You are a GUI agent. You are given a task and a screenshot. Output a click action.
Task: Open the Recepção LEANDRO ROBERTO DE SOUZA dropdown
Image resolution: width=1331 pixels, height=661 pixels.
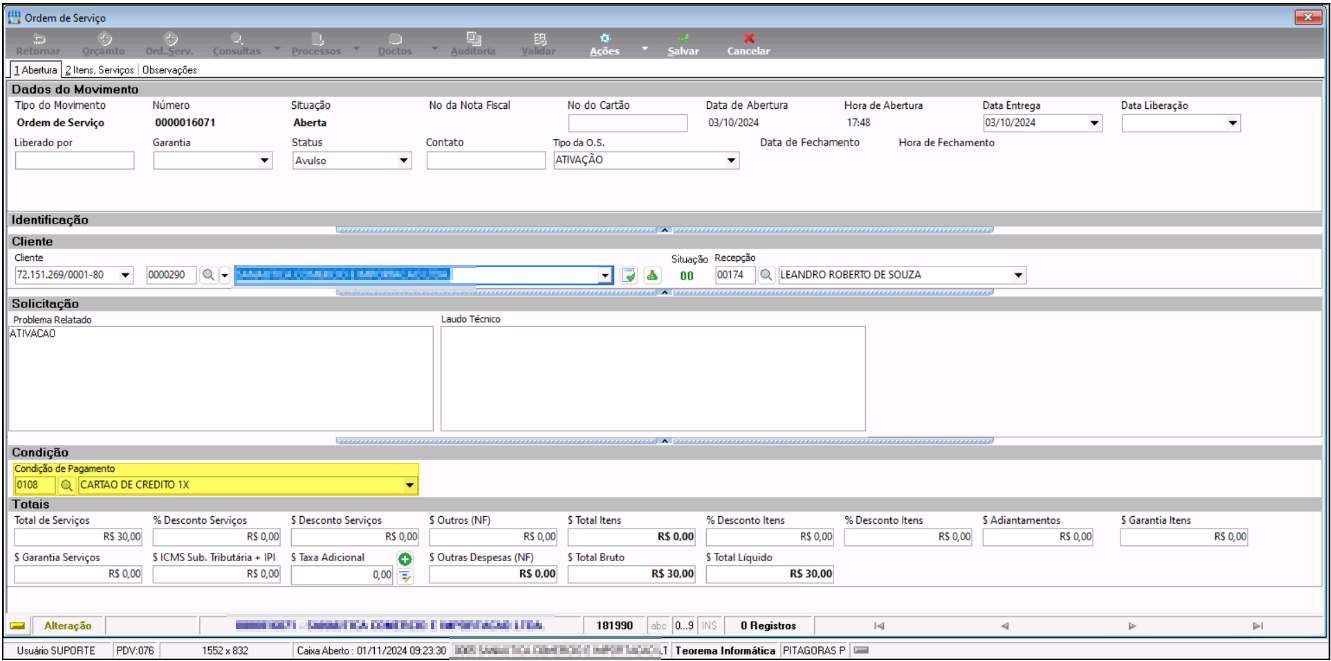pyautogui.click(x=1019, y=275)
